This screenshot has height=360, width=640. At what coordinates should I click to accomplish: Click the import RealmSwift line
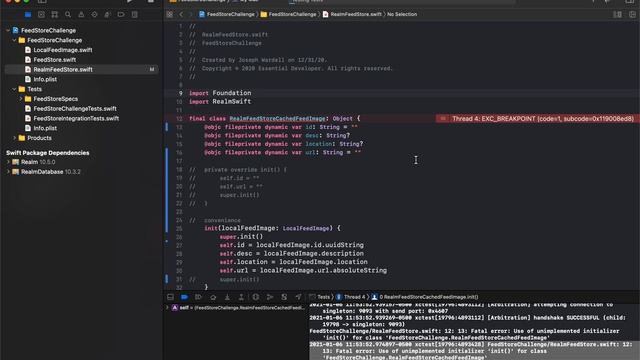coord(220,102)
